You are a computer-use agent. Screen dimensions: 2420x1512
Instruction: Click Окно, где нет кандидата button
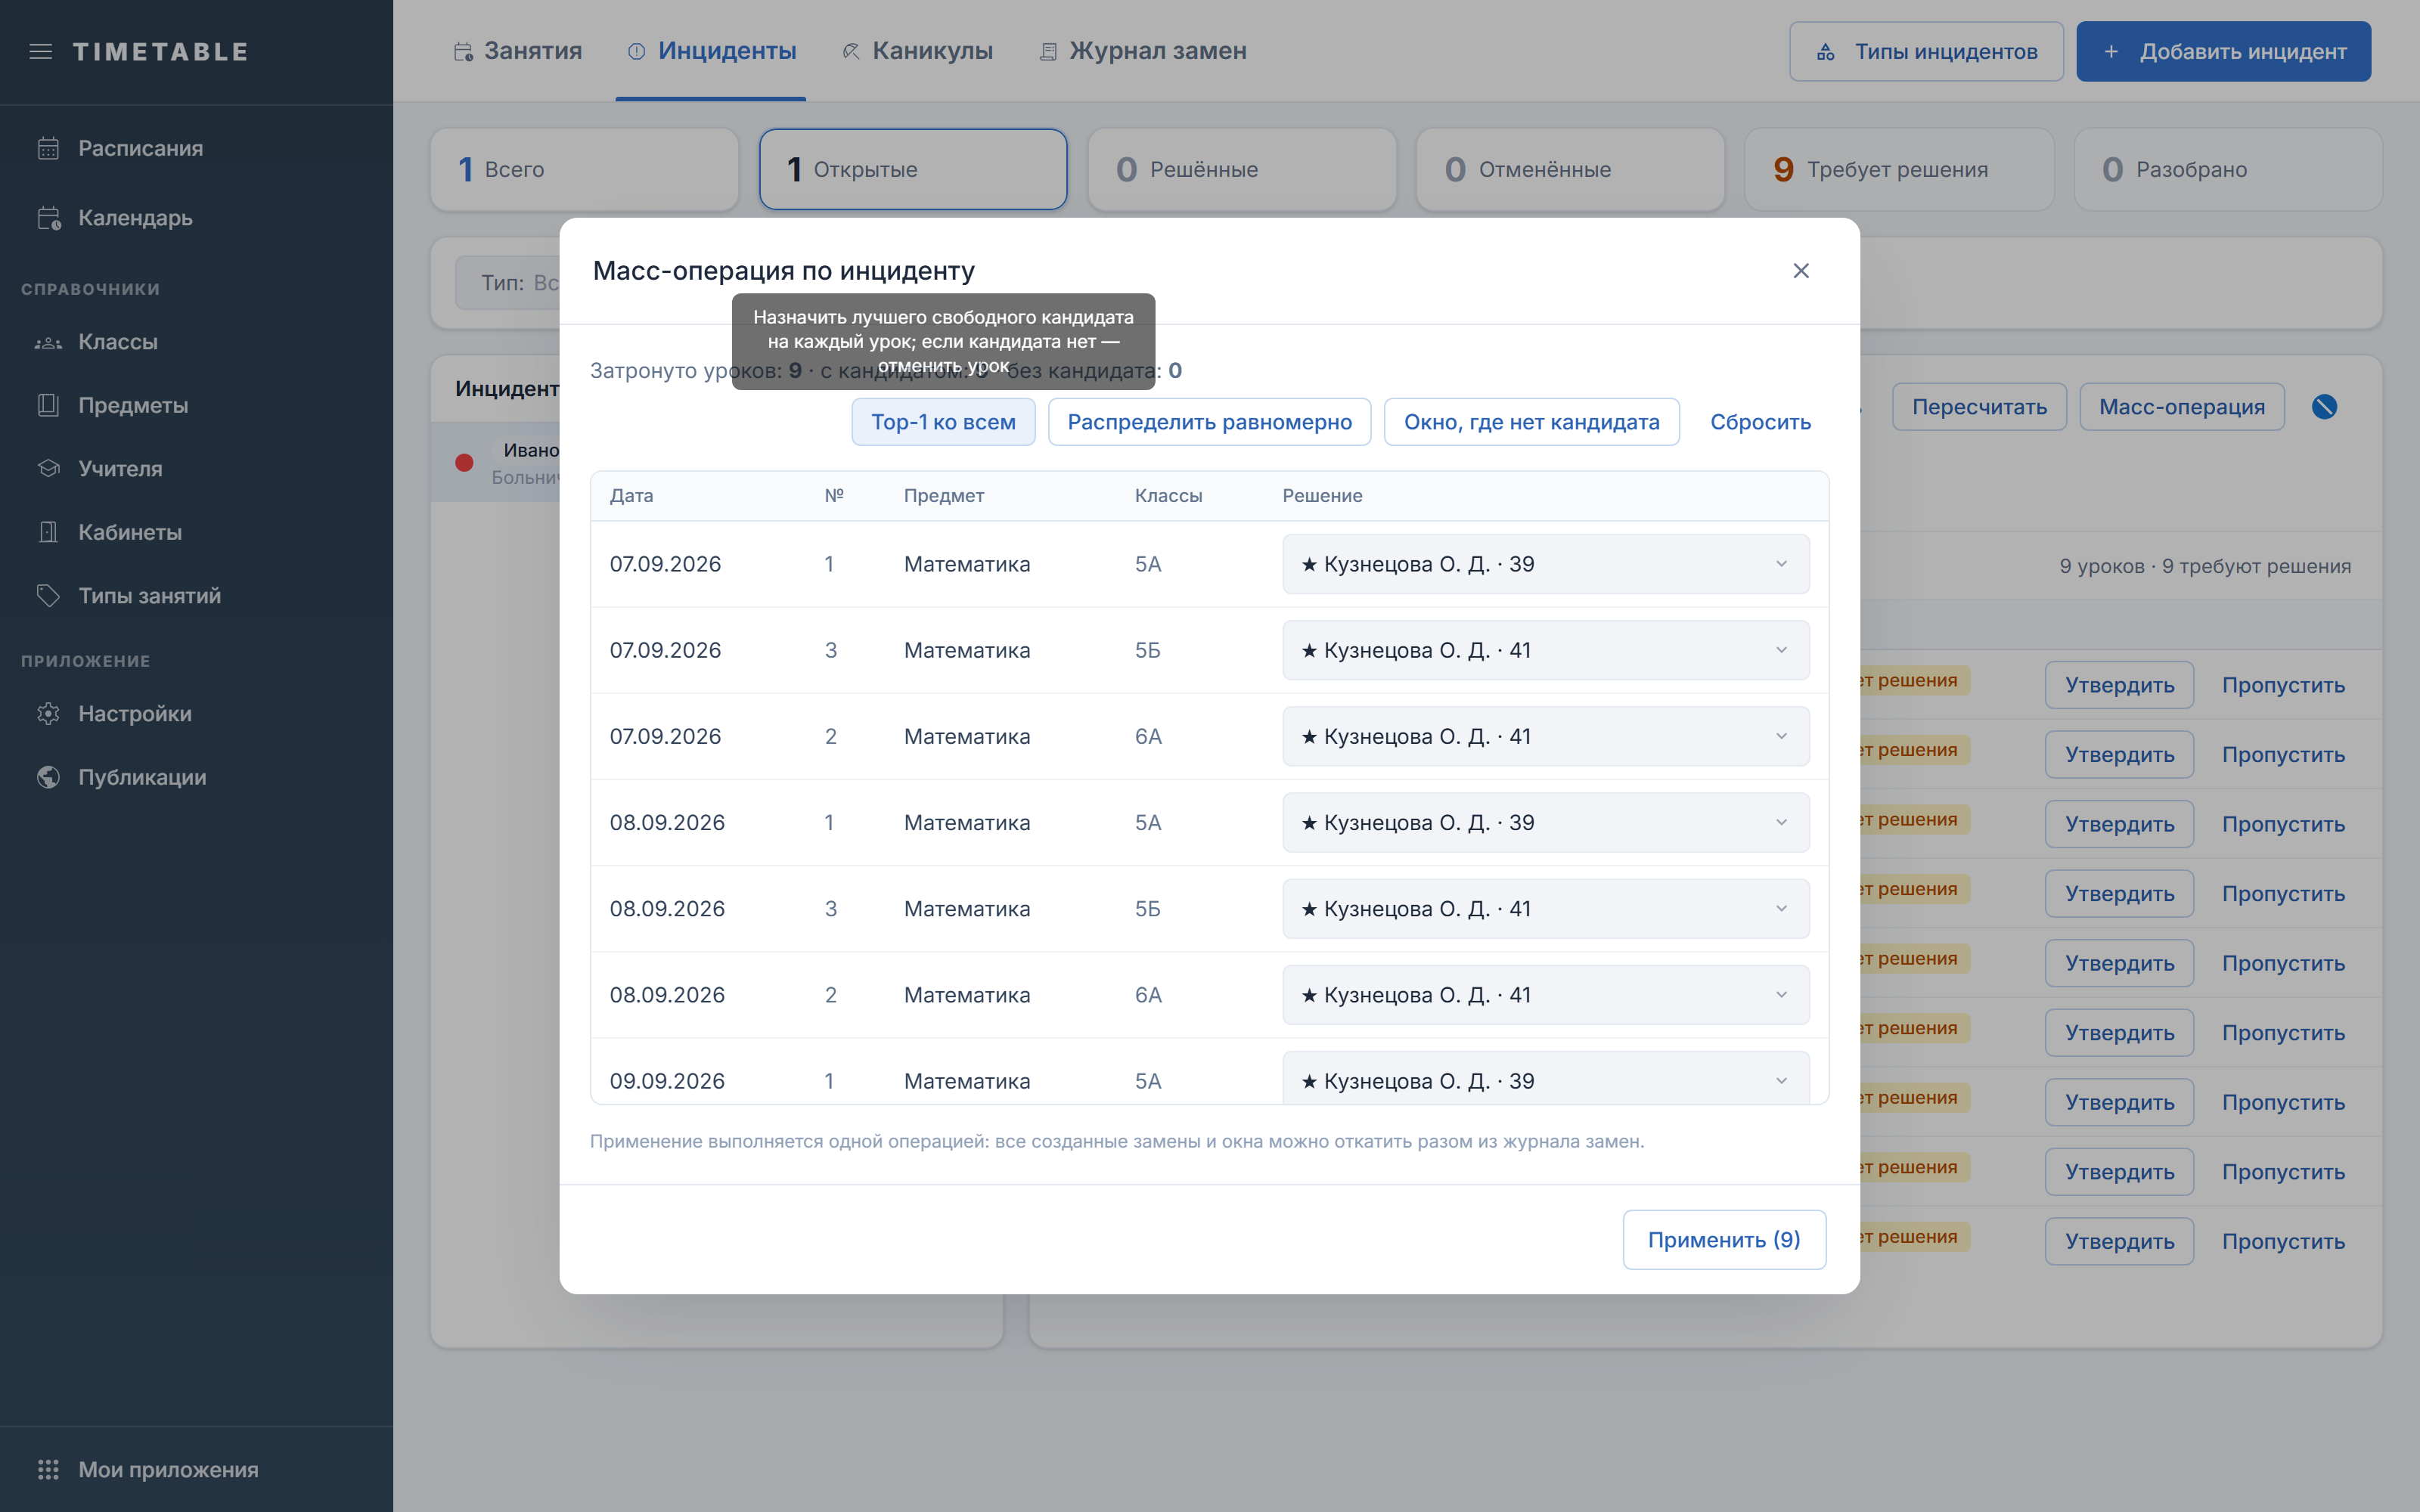pyautogui.click(x=1531, y=422)
